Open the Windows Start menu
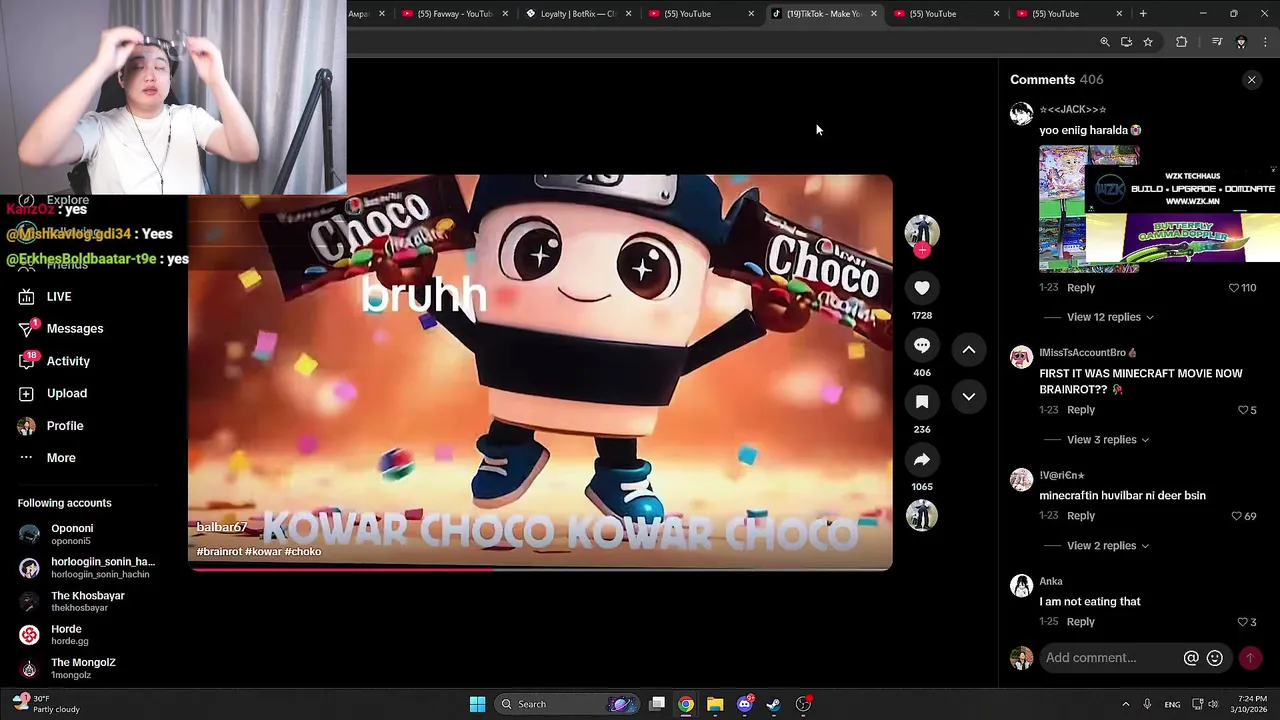Screen dimensions: 1280x720 tap(478, 704)
